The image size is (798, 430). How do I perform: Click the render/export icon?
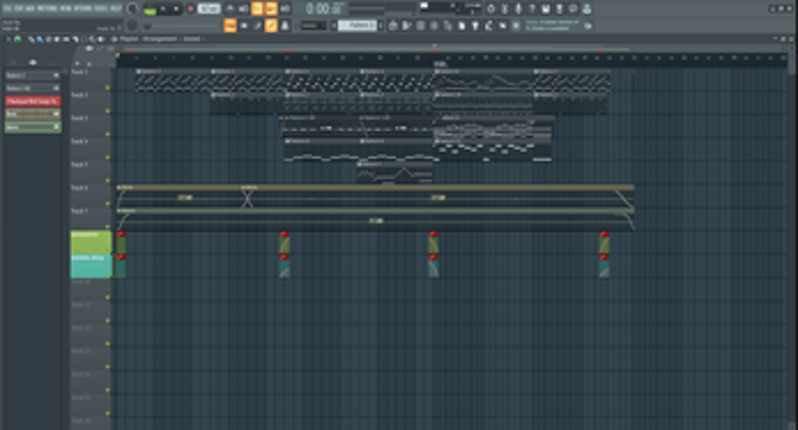click(x=559, y=9)
